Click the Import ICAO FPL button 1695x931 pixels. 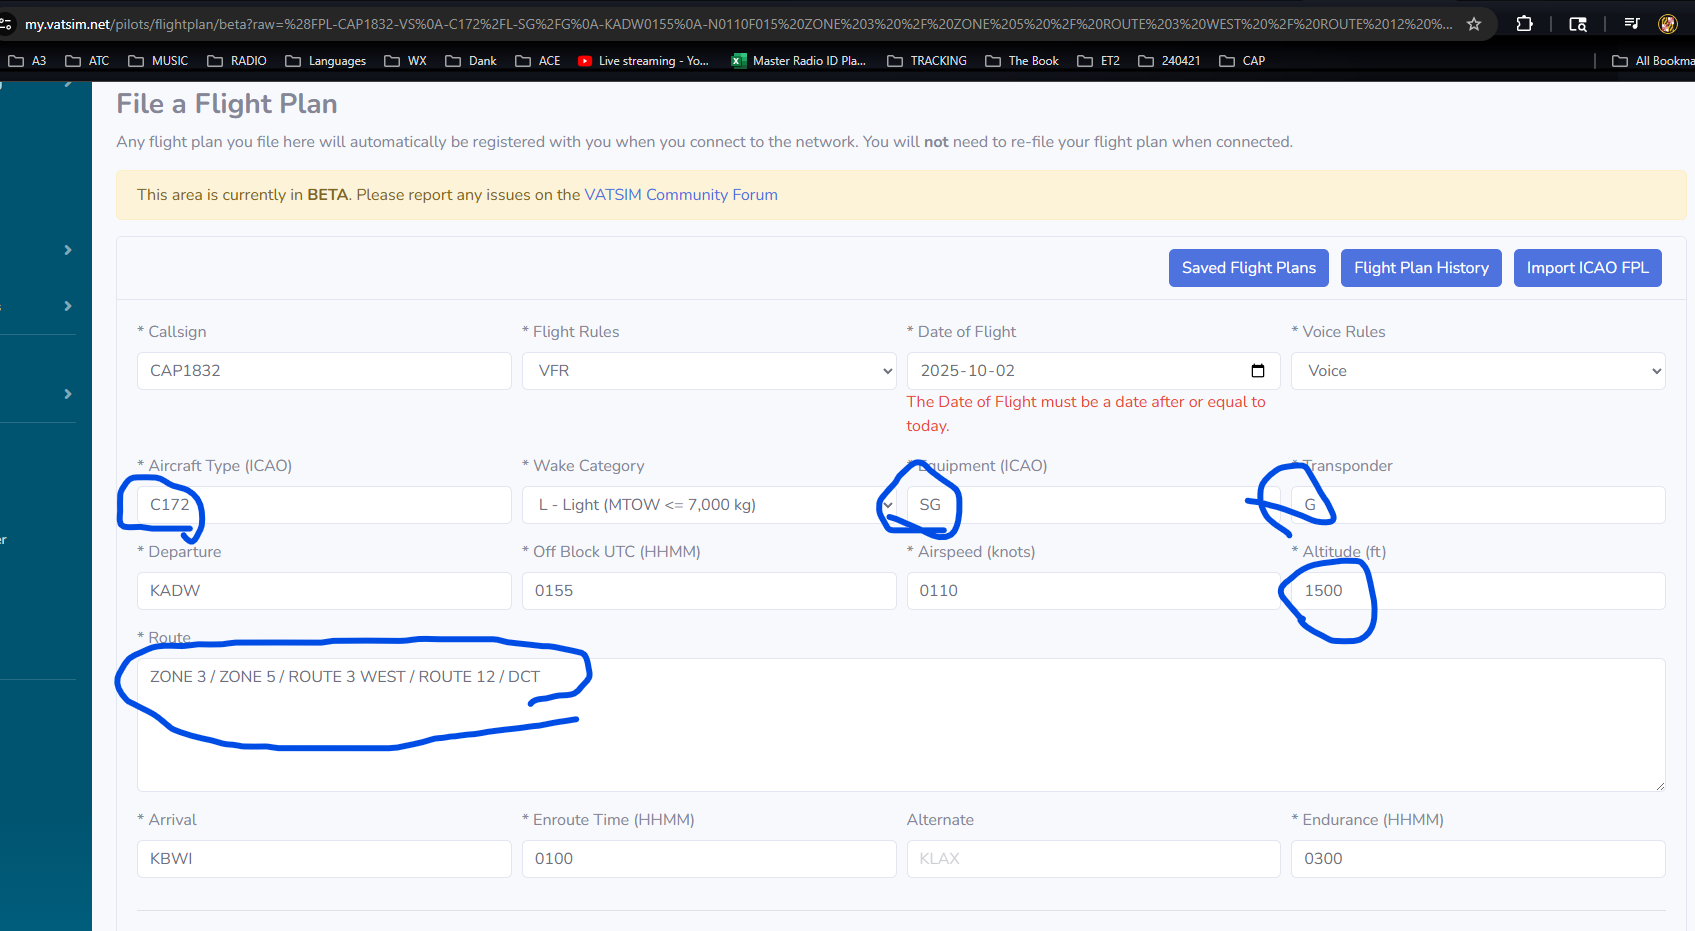1587,268
